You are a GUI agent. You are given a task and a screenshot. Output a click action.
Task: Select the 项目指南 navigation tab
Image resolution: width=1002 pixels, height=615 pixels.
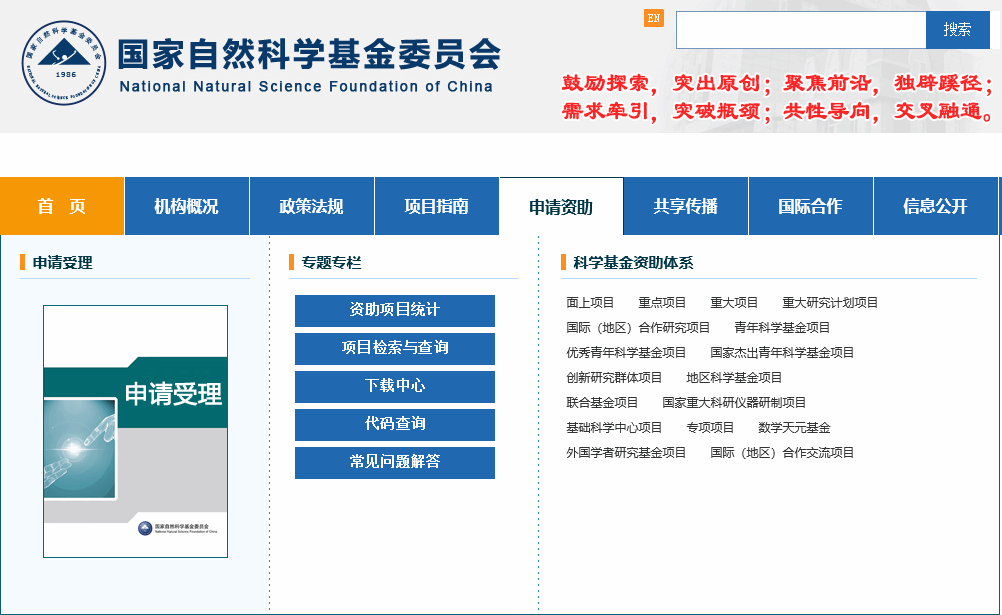click(x=436, y=207)
